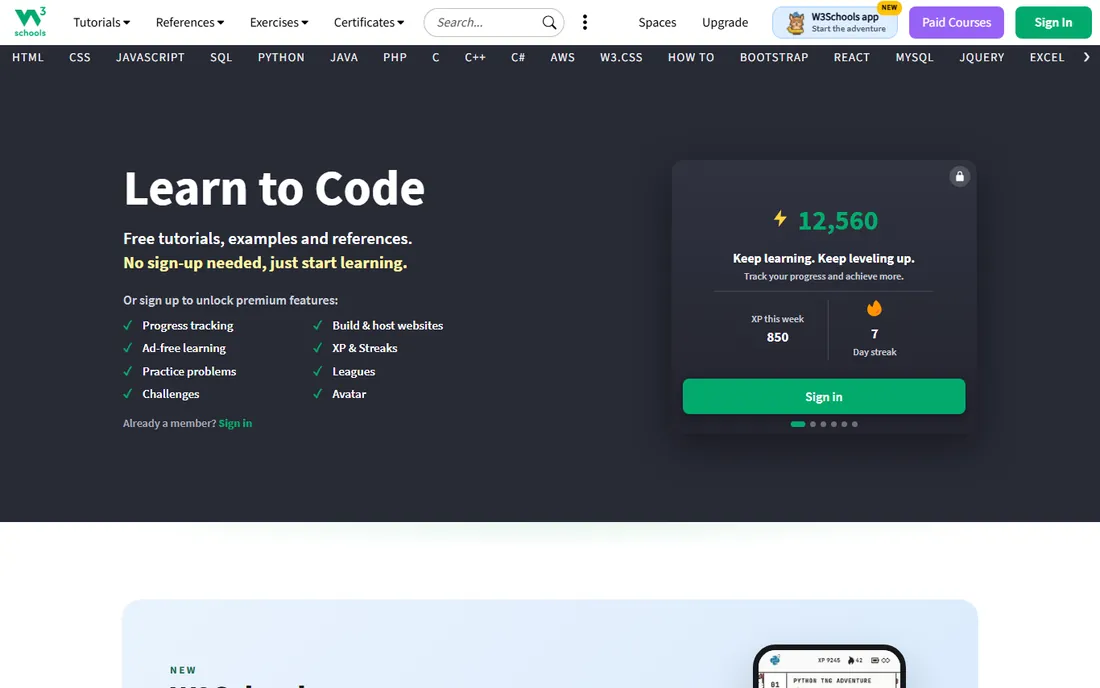1100x688 pixels.
Task: Open the C# topic tab
Action: pos(518,58)
